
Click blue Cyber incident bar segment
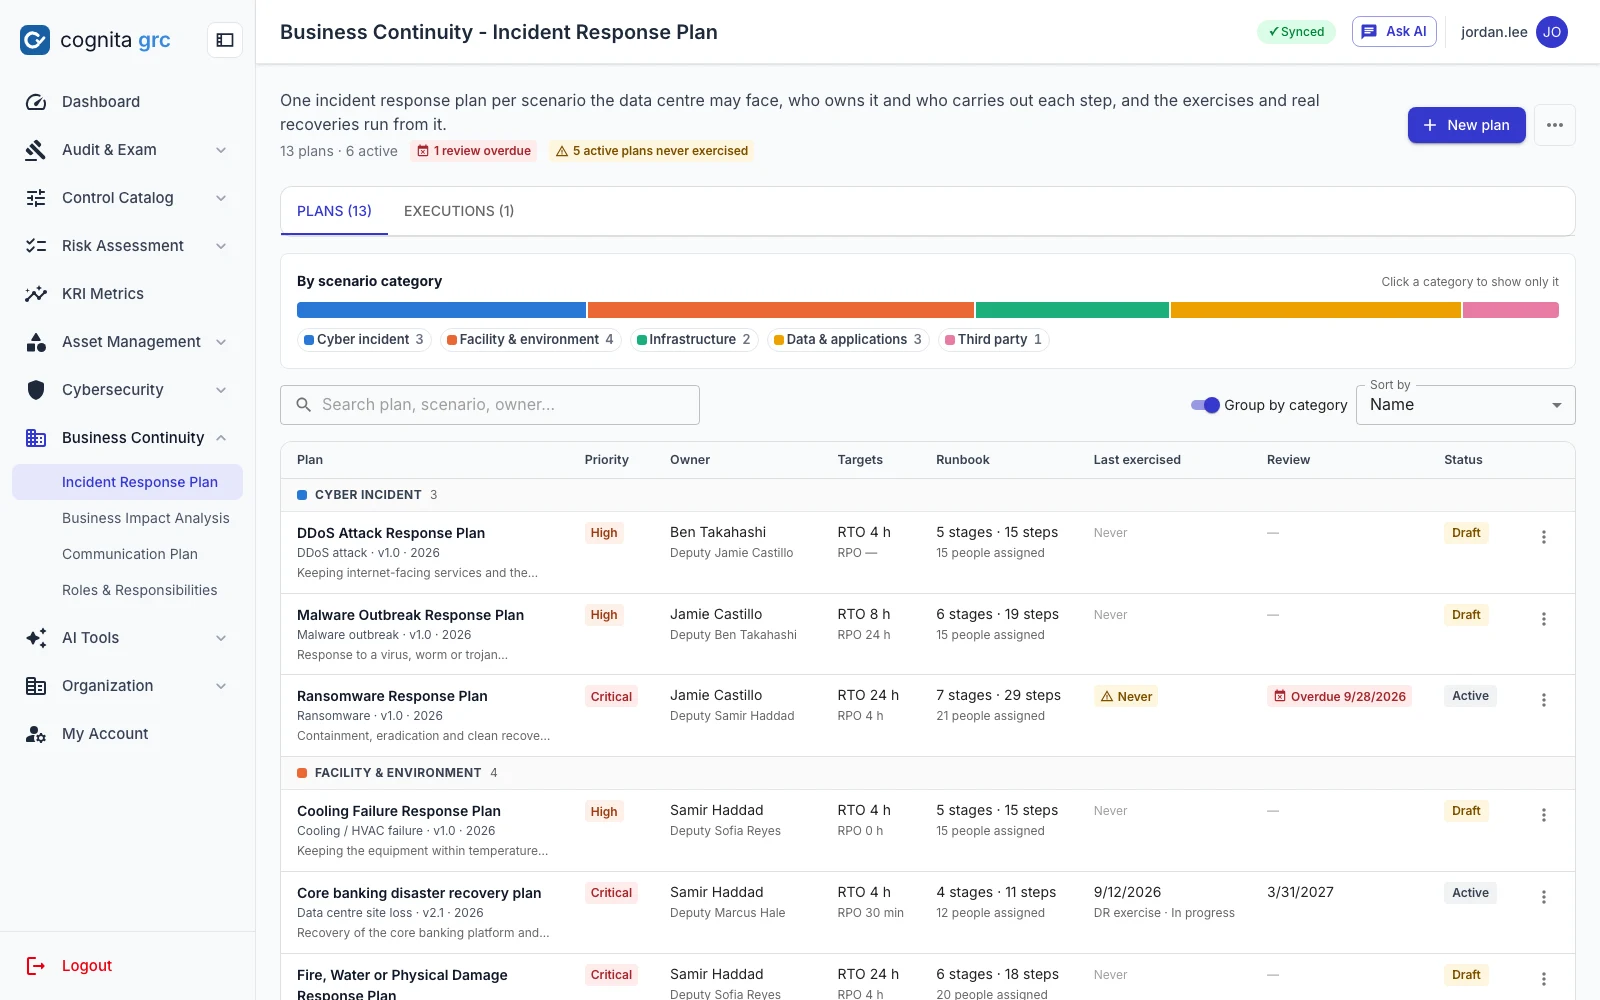click(x=441, y=310)
